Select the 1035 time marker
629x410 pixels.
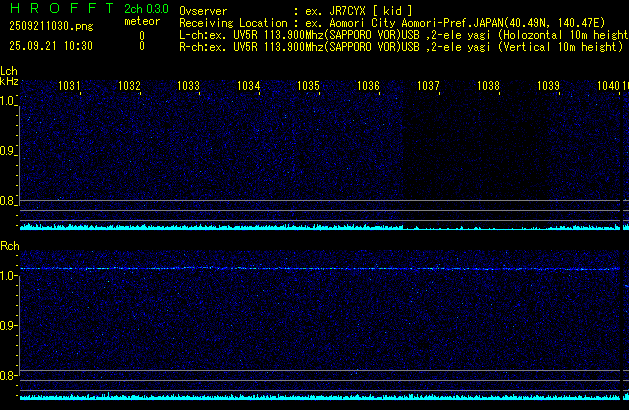pyautogui.click(x=308, y=87)
